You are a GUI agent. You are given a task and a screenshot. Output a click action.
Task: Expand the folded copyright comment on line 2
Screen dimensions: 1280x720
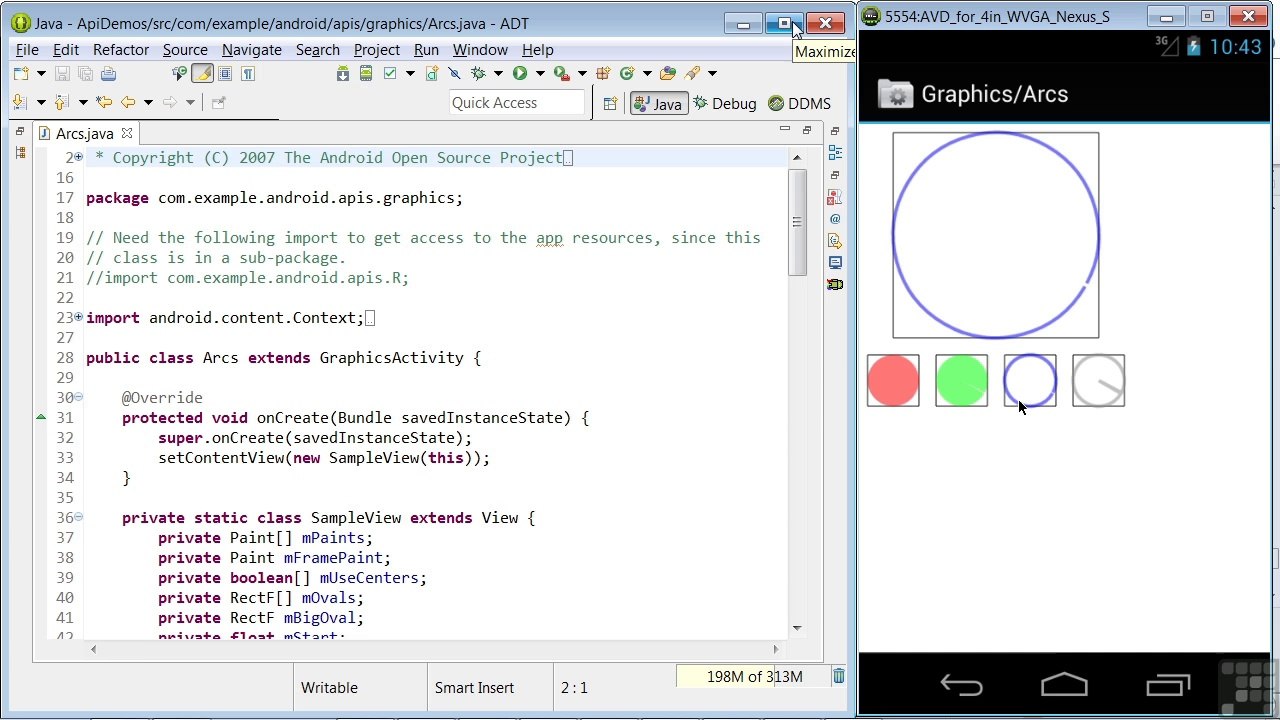[x=78, y=157]
